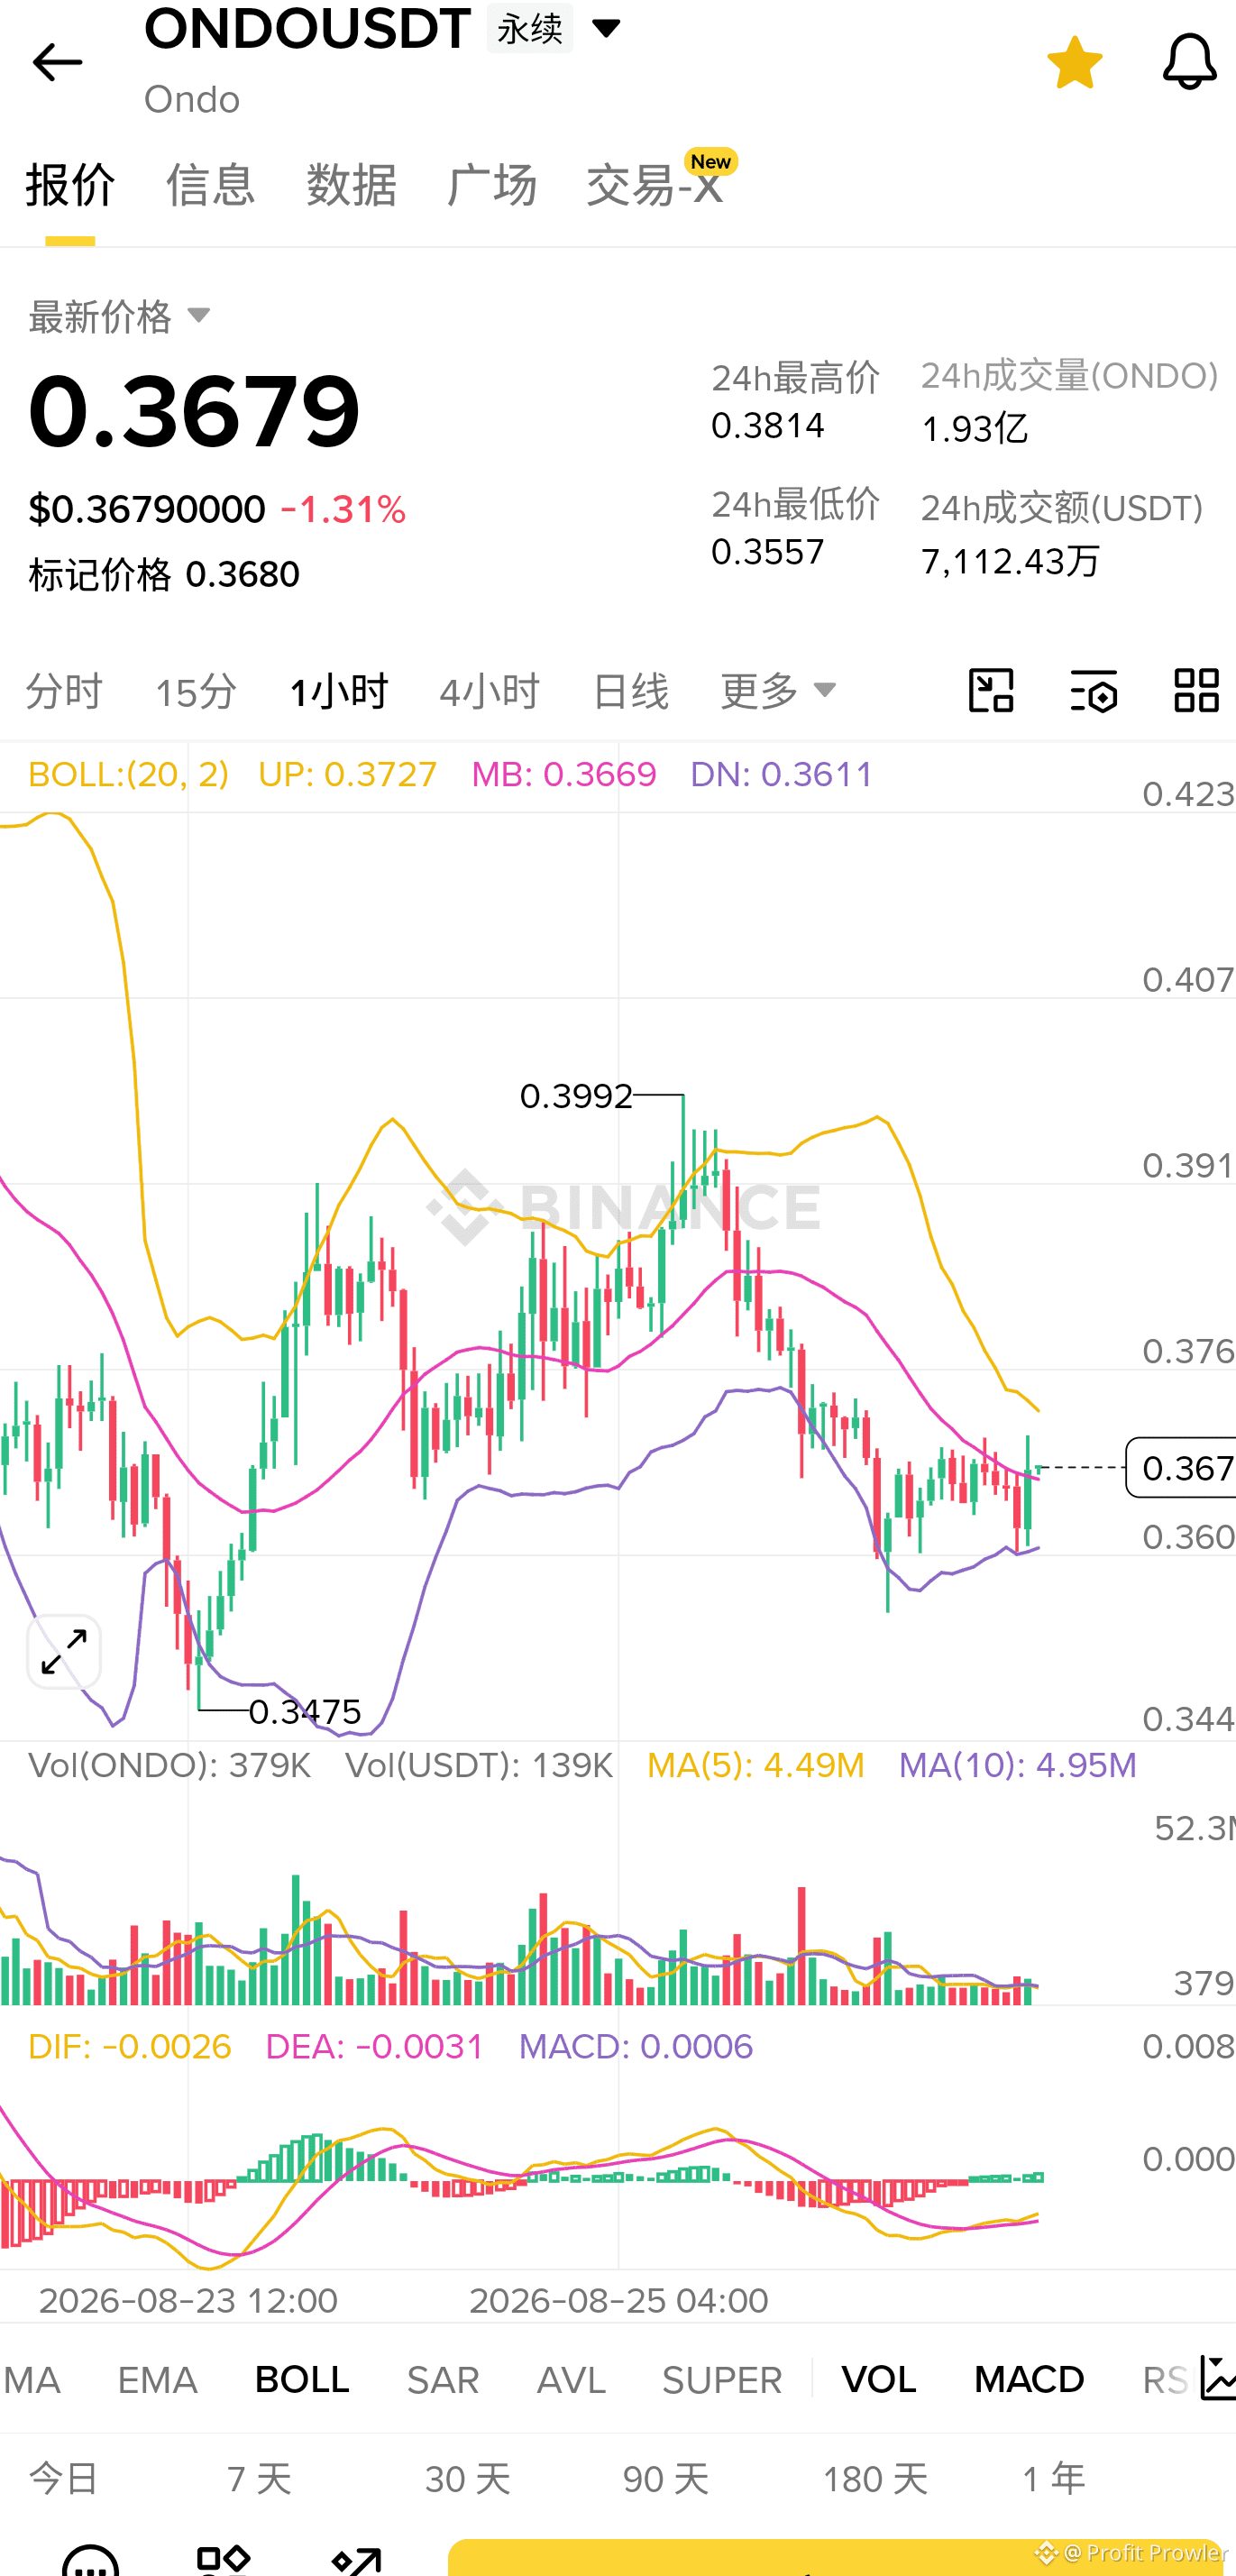Select the 15分 chart interval

196,691
